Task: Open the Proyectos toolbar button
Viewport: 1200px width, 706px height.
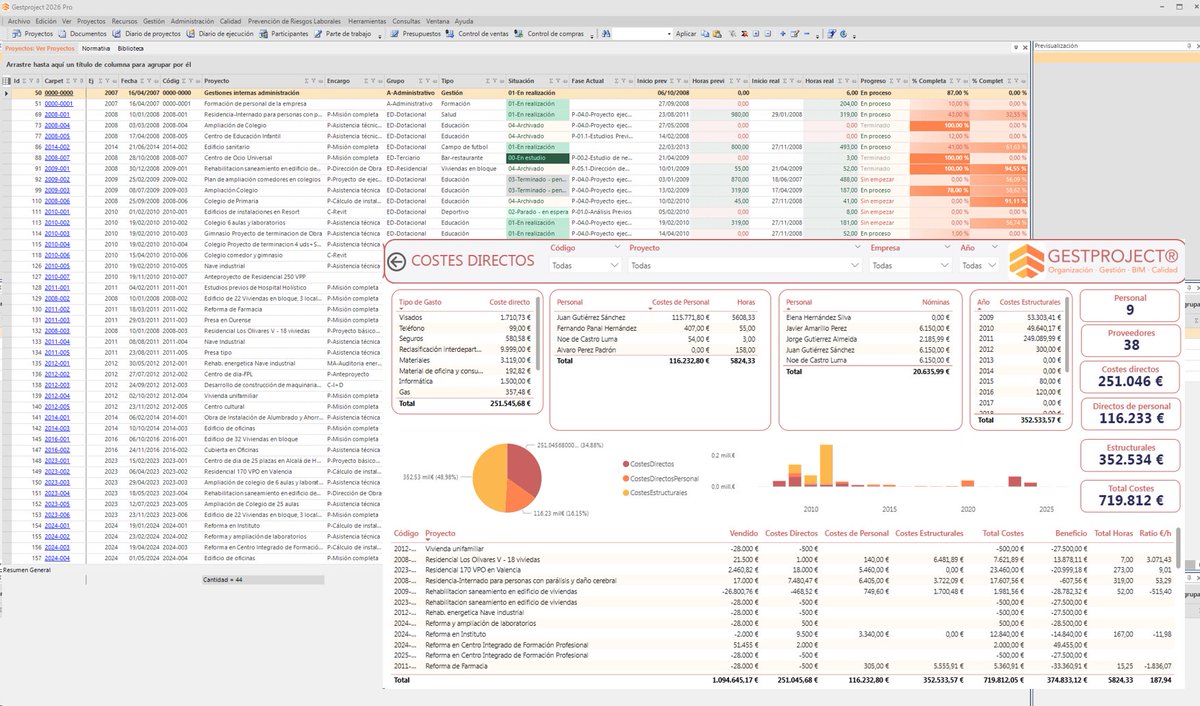Action: pyautogui.click(x=32, y=33)
